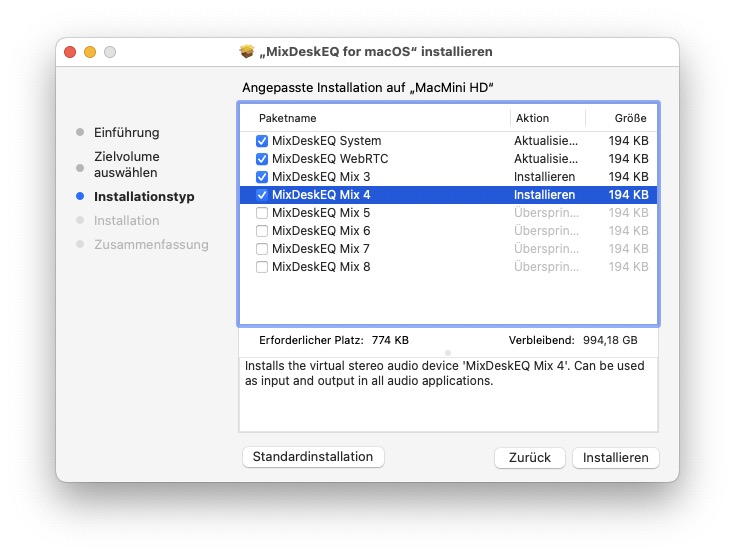Check the MixDeskEQ Mix 7 package
Screen dimensions: 735x556
pyautogui.click(x=262, y=249)
